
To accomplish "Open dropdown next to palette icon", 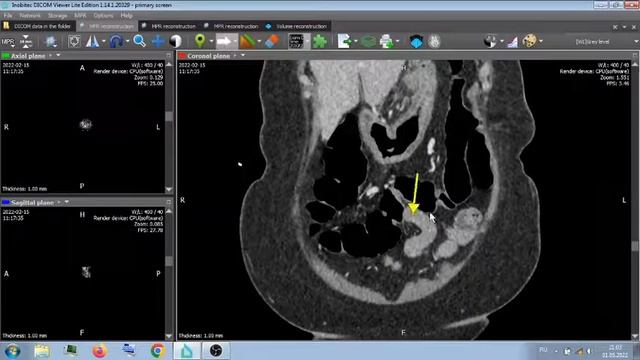I will tap(541, 41).
